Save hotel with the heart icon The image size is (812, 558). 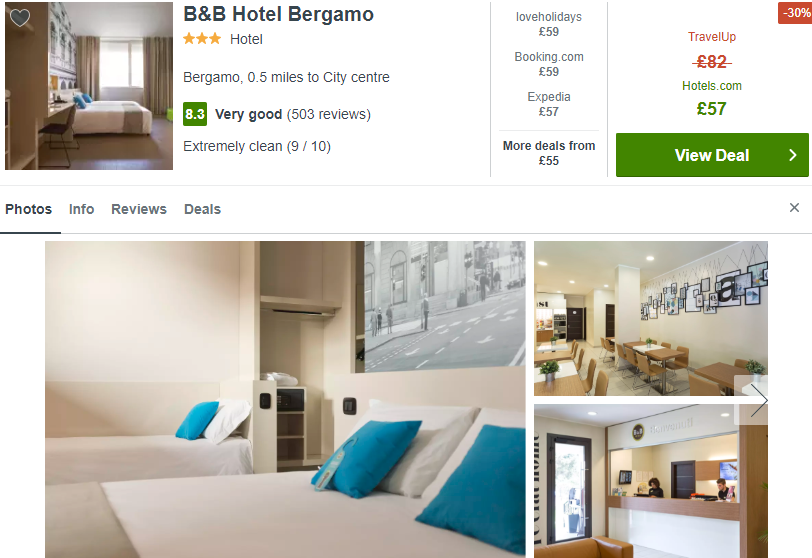(x=20, y=18)
